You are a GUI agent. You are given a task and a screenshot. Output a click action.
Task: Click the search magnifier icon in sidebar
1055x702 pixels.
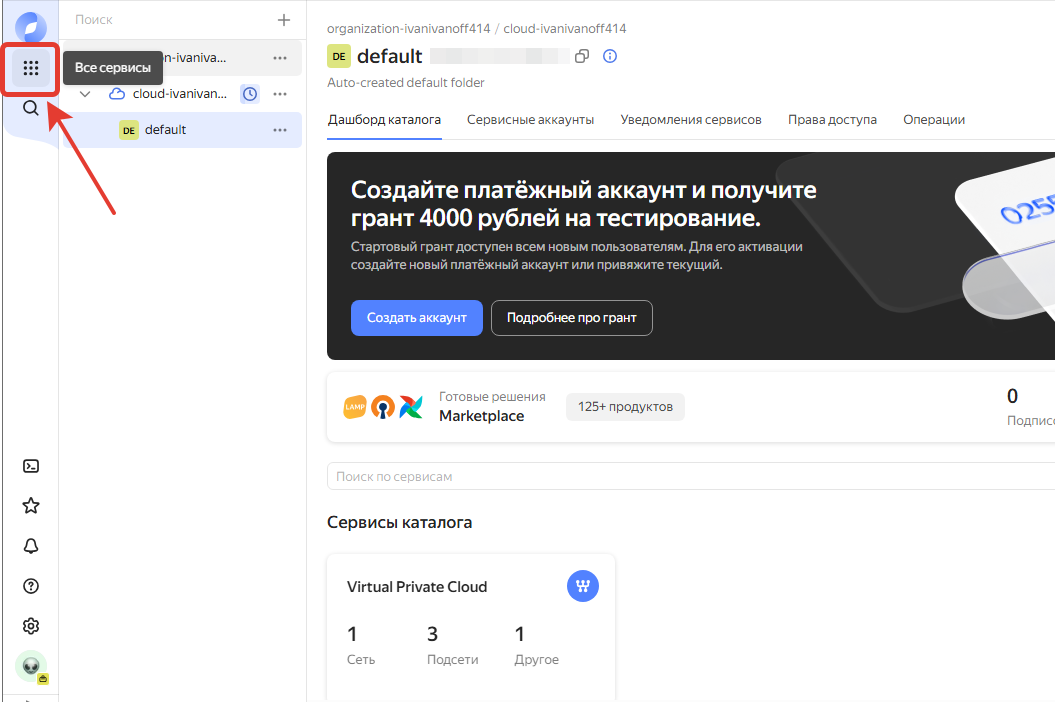[31, 108]
